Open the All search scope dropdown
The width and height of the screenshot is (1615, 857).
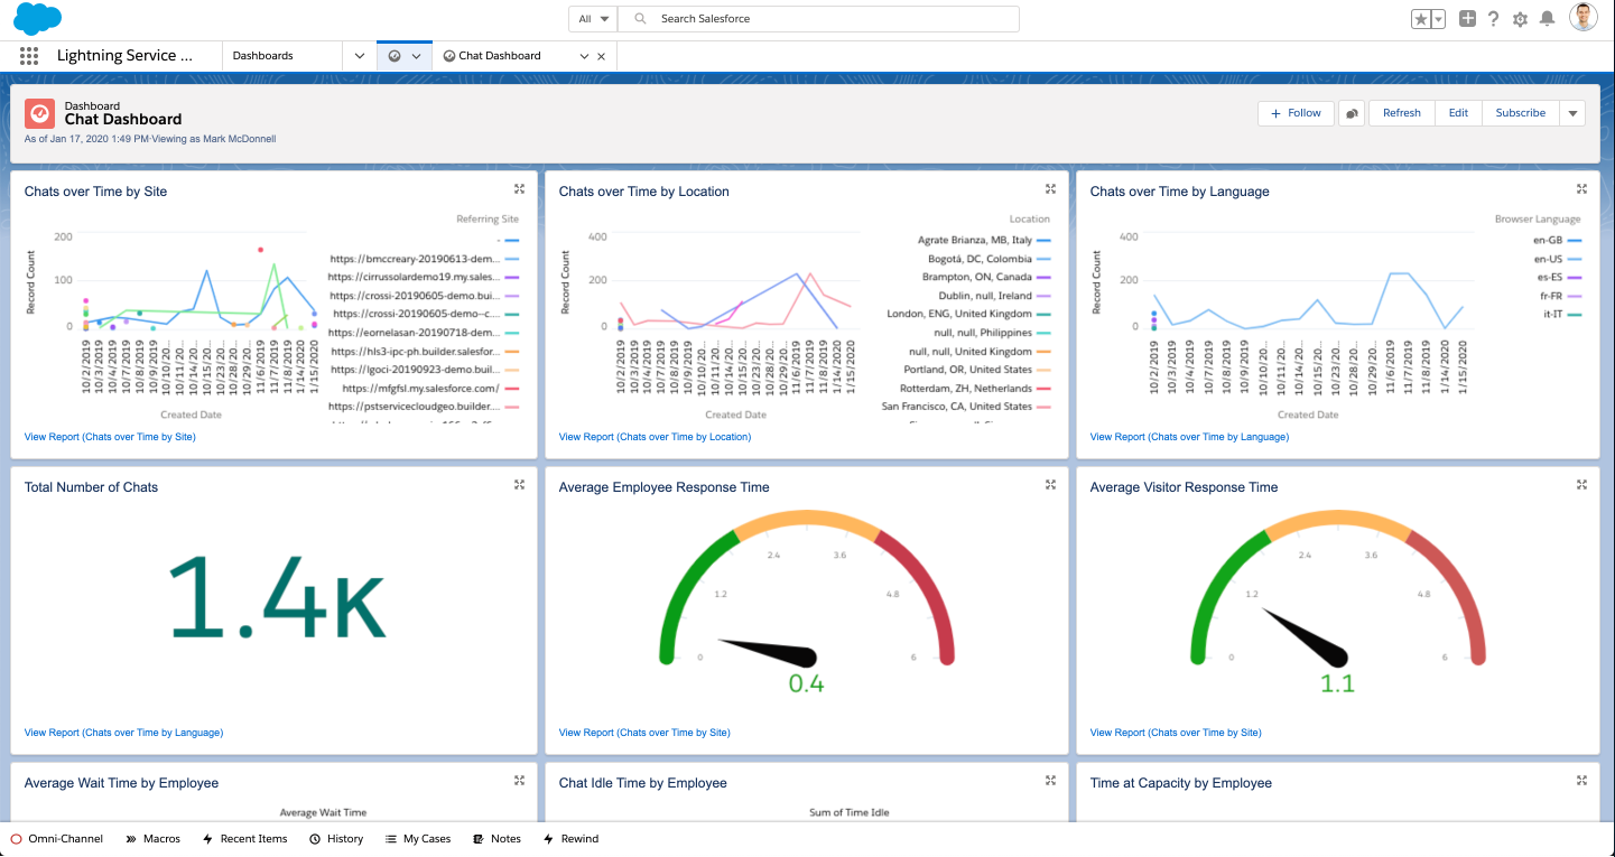click(593, 19)
